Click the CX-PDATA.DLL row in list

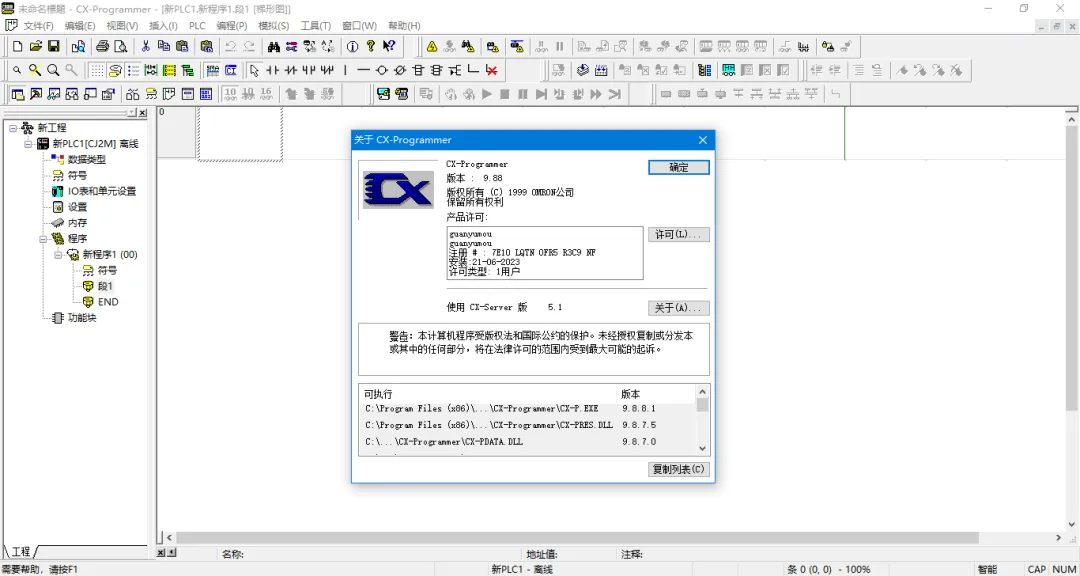coord(528,442)
